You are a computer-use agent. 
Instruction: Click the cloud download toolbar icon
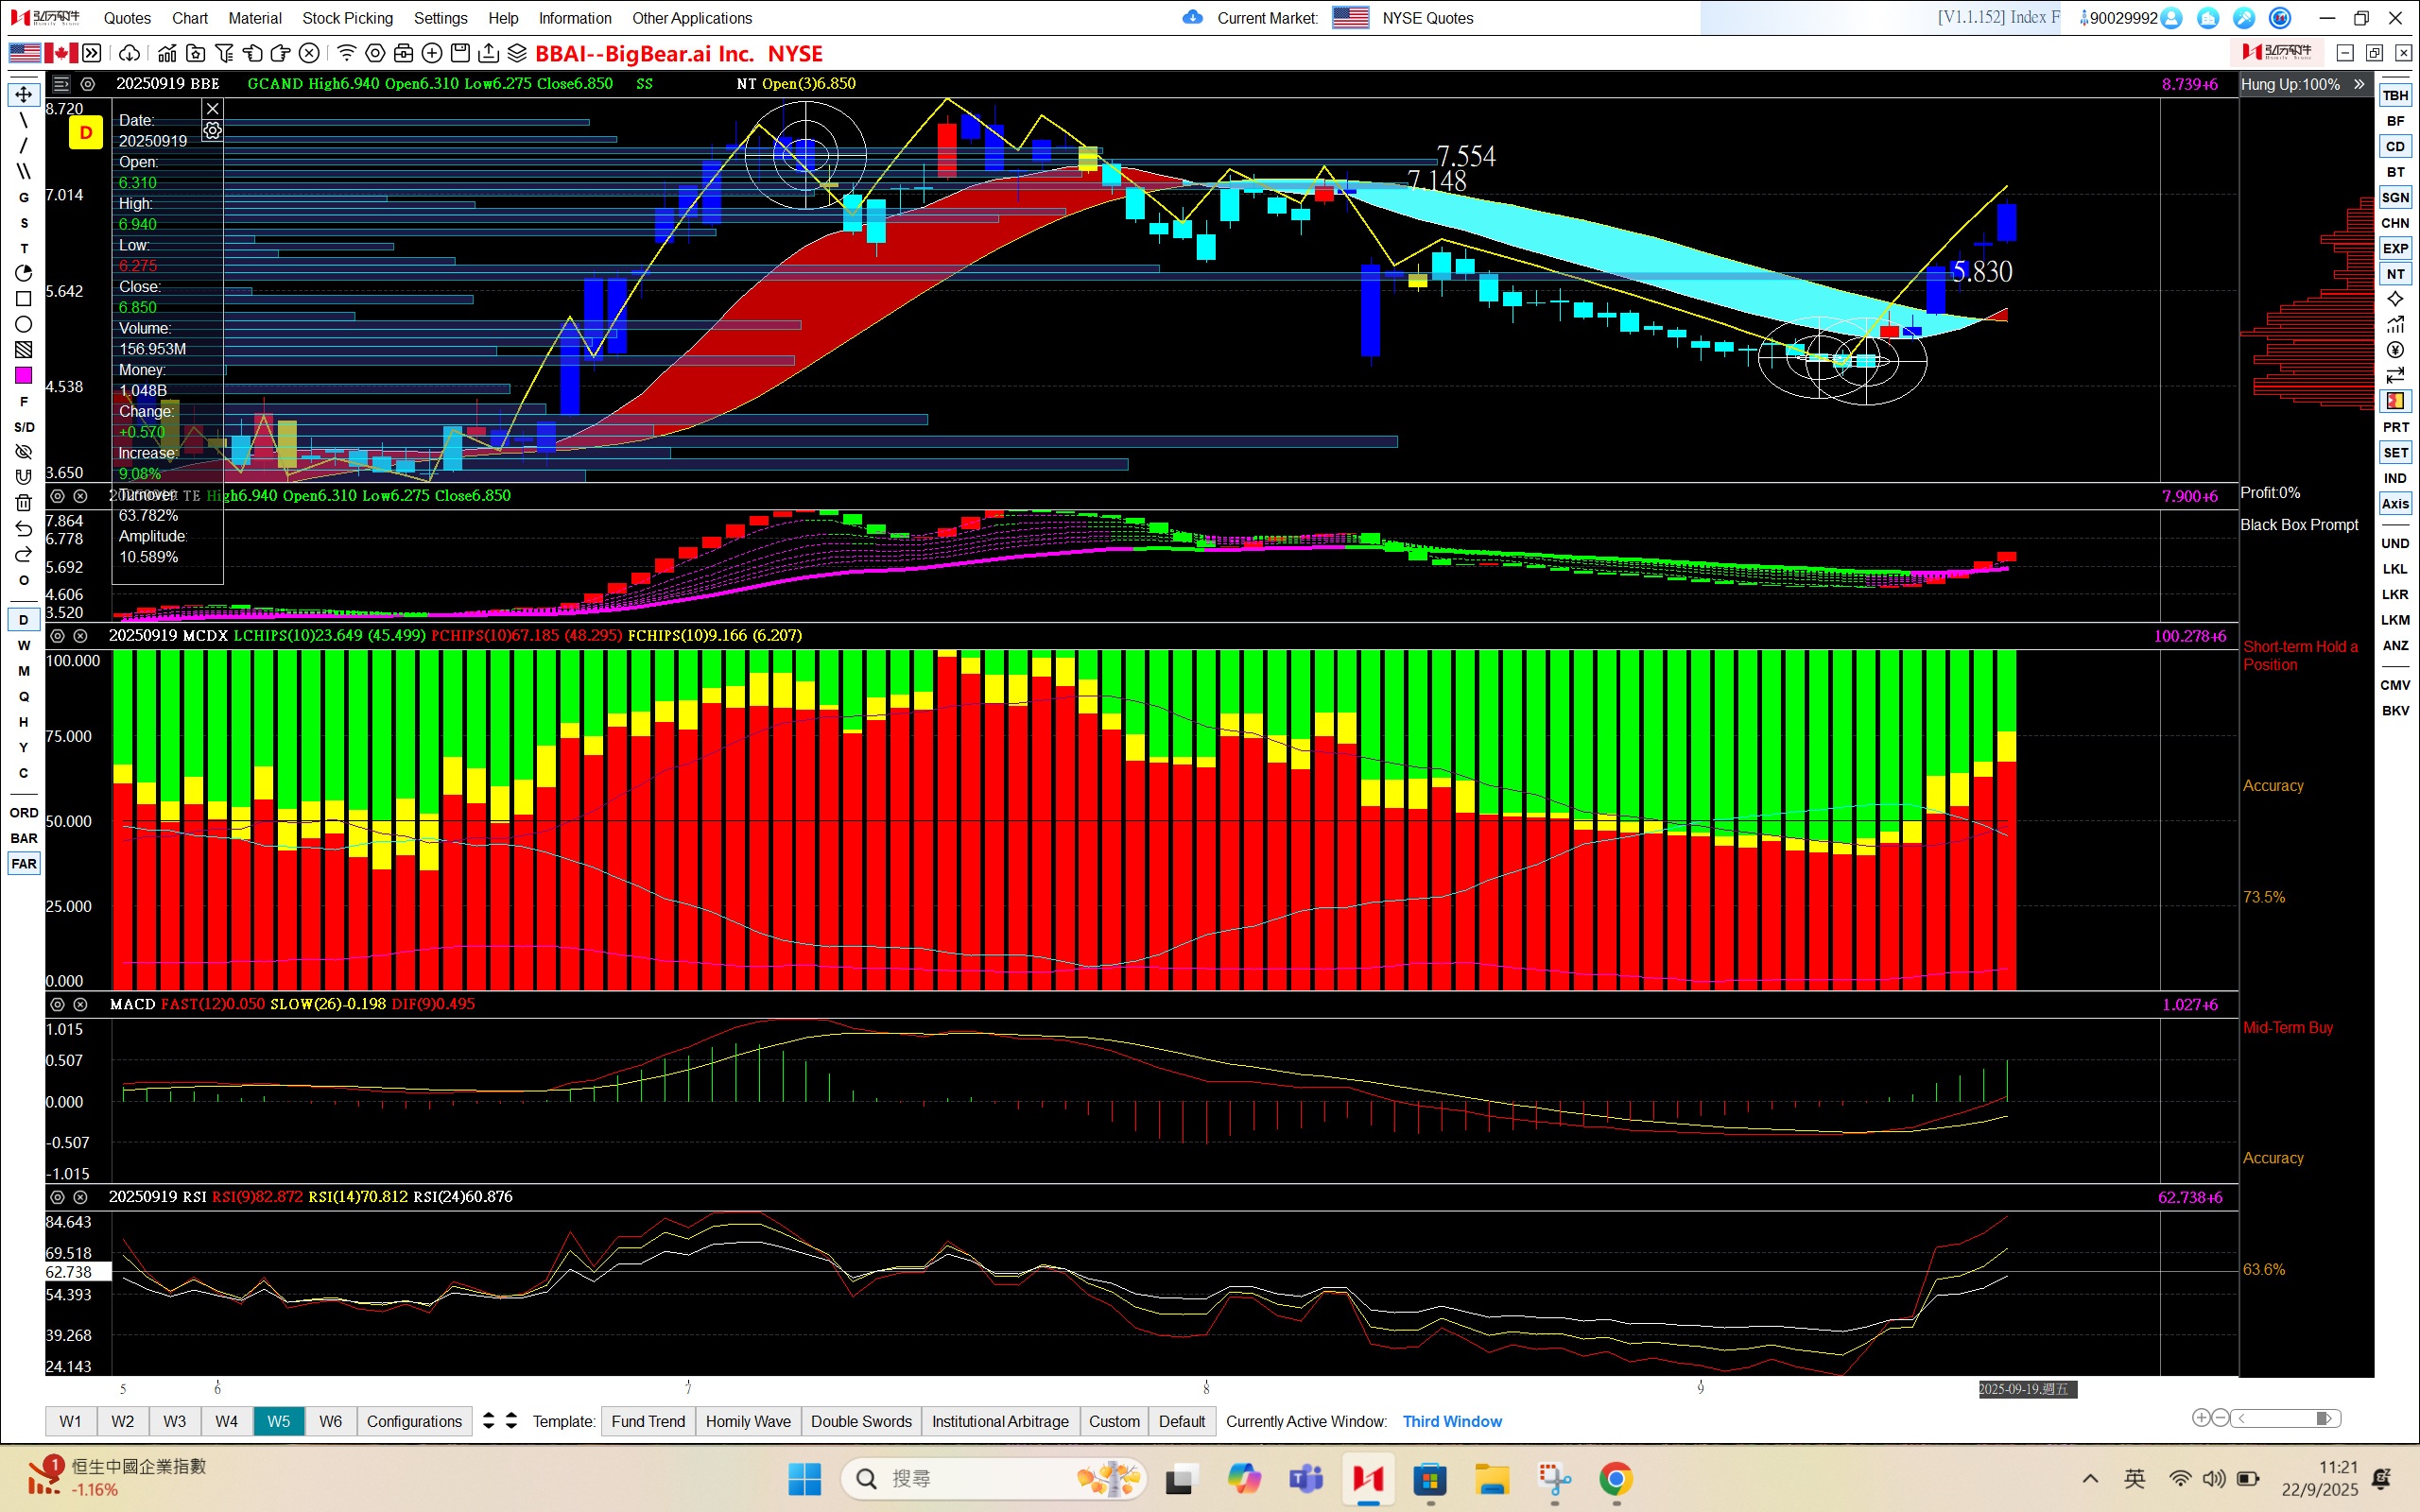click(x=129, y=53)
